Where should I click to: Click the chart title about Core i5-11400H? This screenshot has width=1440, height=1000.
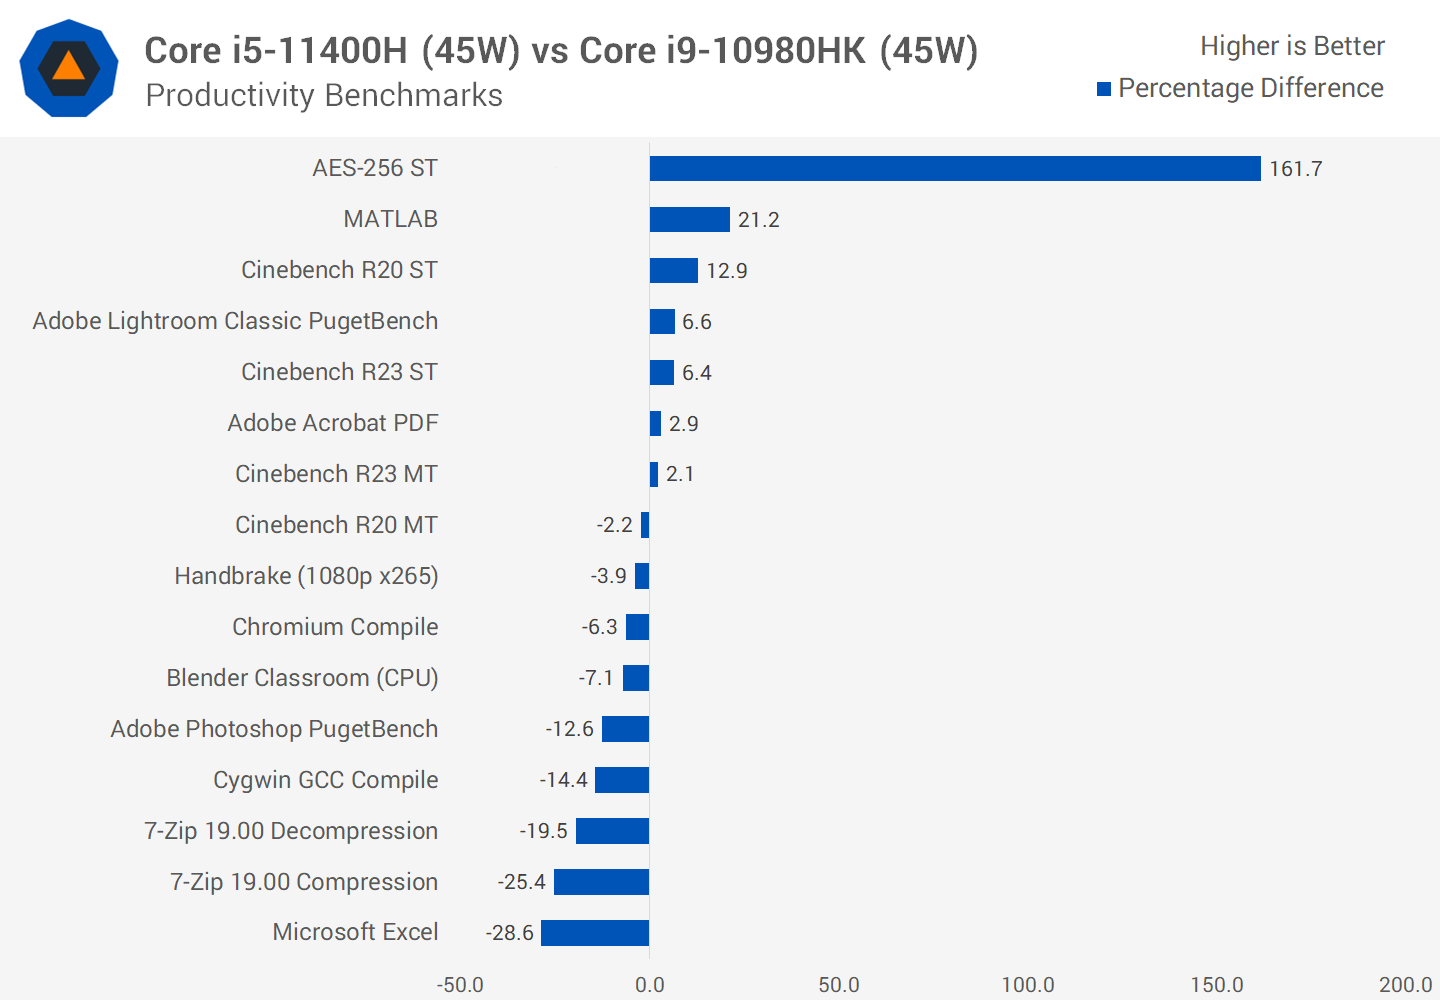click(561, 50)
